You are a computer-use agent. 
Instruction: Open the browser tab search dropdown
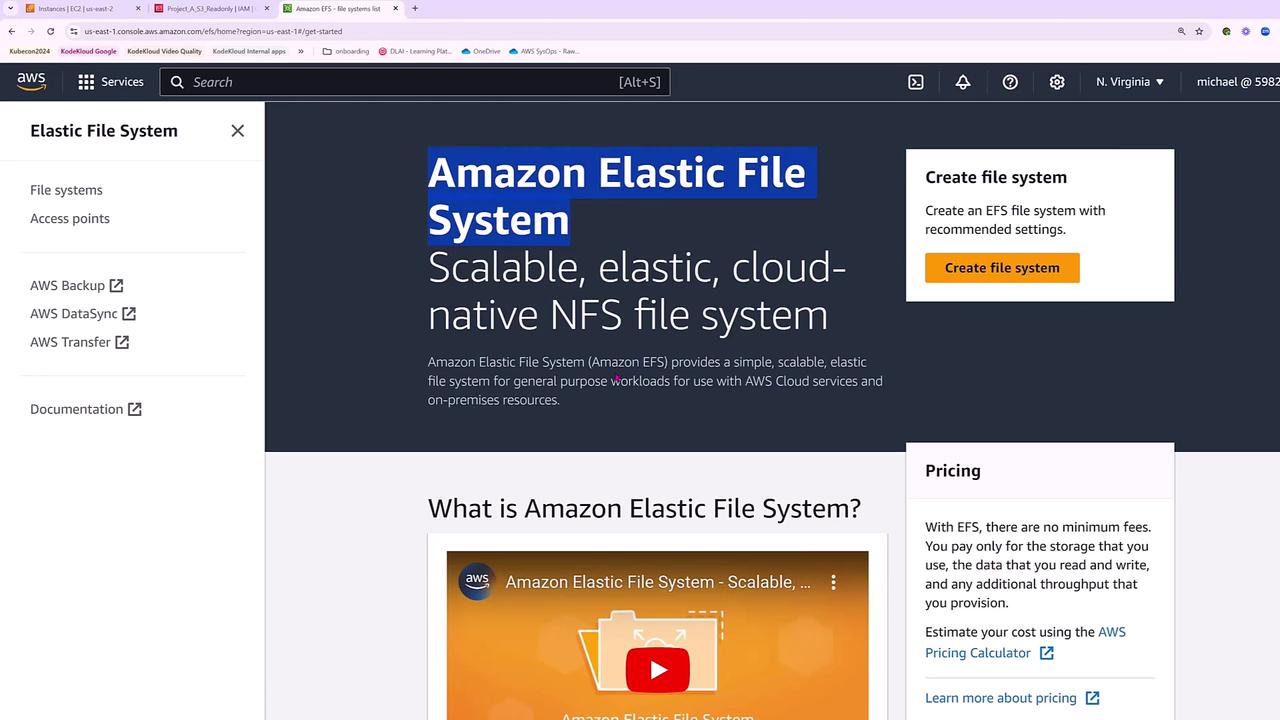(x=11, y=9)
